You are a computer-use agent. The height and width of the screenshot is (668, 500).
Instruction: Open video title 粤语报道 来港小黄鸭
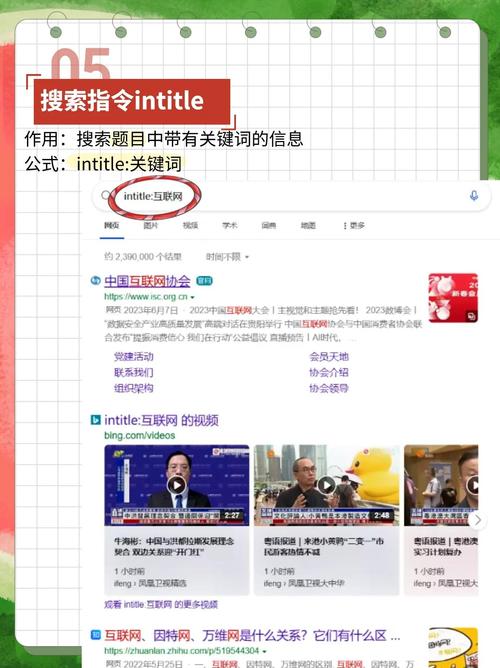tap(324, 547)
